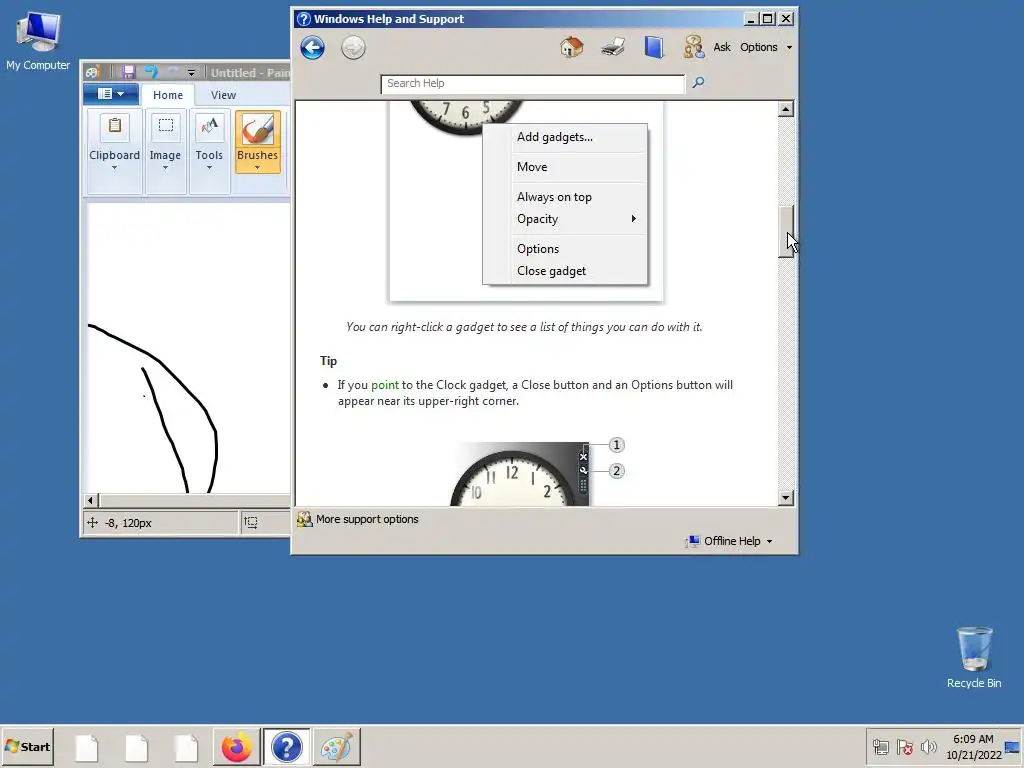Save the drawing with Paint's Save icon
Viewport: 1024px width, 768px height.
coord(128,72)
